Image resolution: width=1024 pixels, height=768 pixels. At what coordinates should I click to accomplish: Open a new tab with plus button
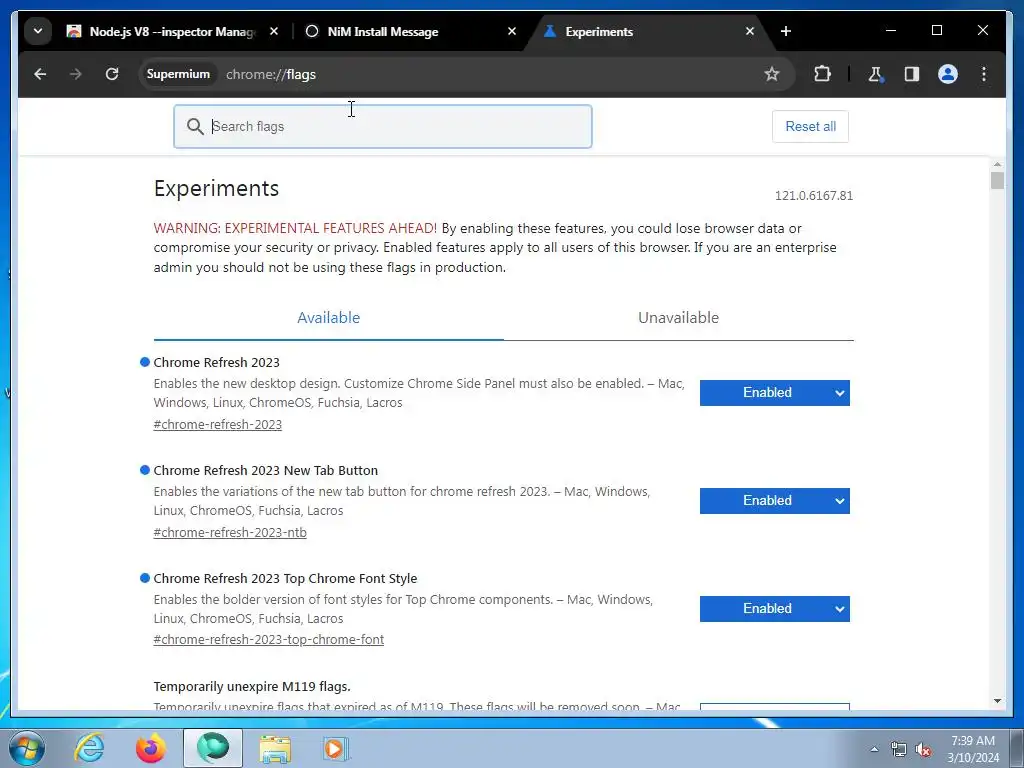786,31
